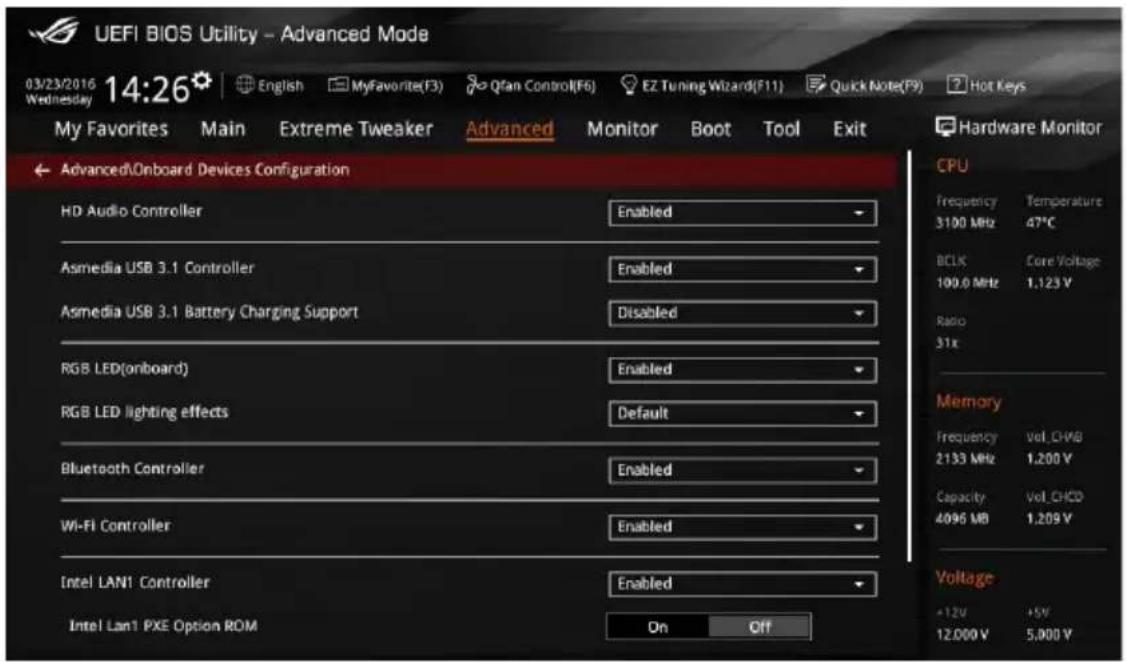1126x662 pixels.
Task: Click the 03/23/2016 Wednesday date
Action: point(60,91)
